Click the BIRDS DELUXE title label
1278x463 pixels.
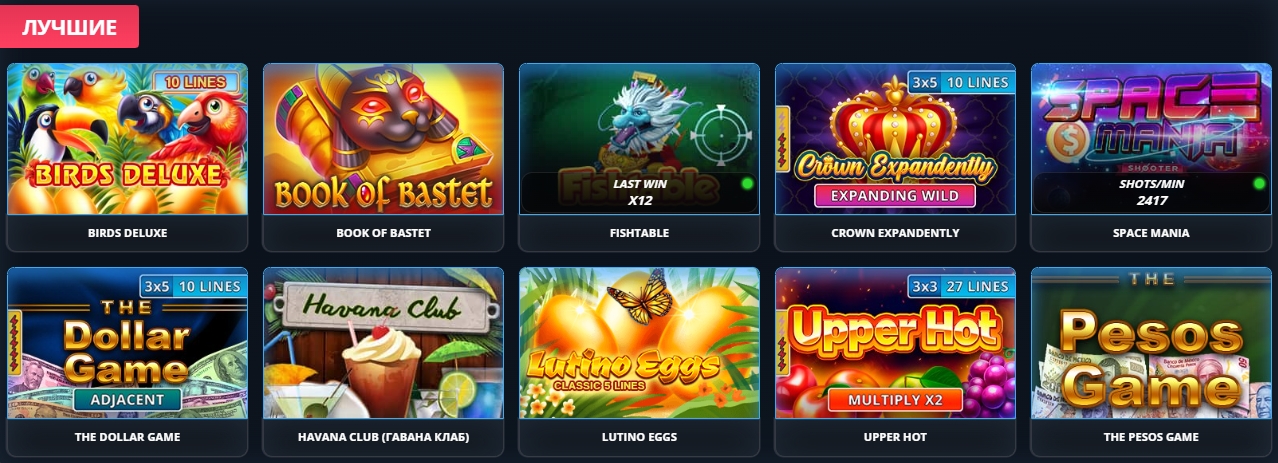(x=127, y=233)
